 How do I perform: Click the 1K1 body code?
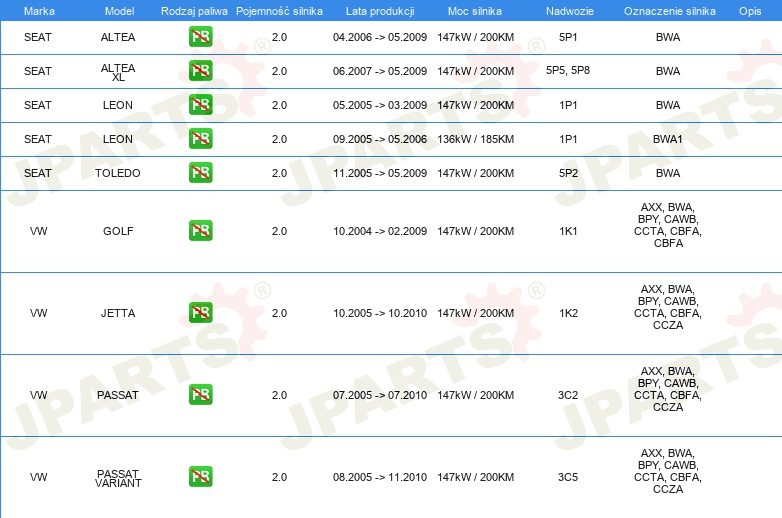[568, 231]
